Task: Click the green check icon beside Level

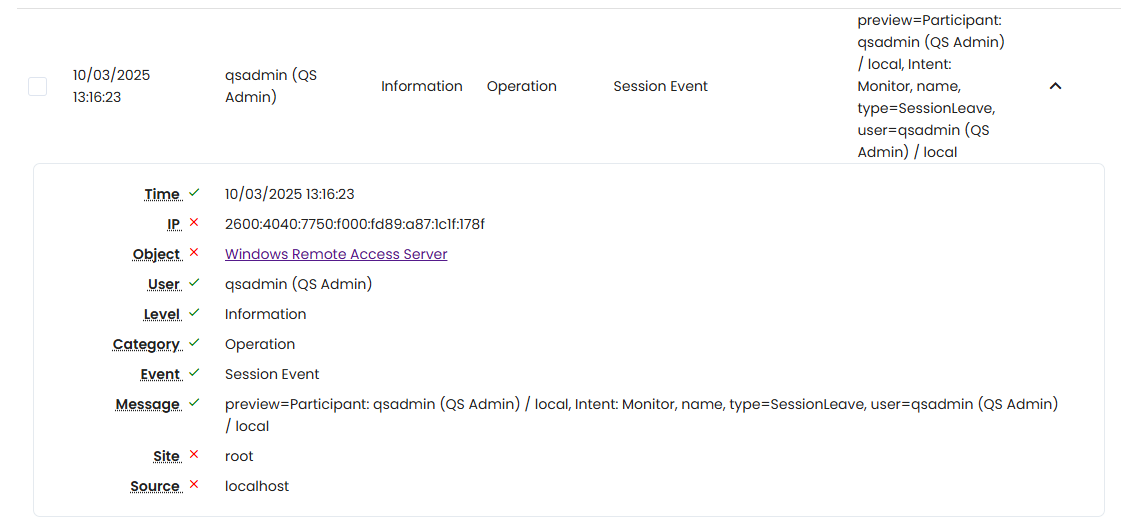Action: [194, 313]
